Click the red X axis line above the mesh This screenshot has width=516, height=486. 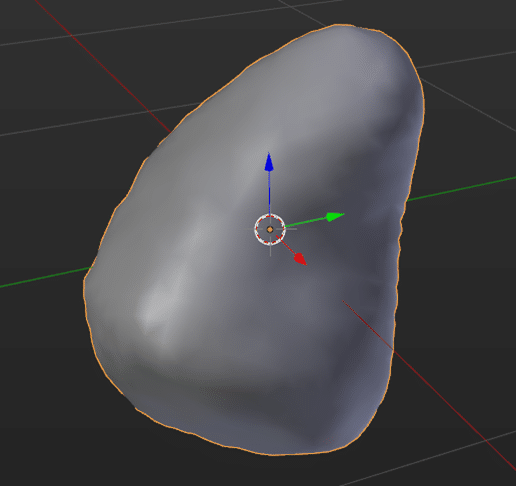[103, 67]
